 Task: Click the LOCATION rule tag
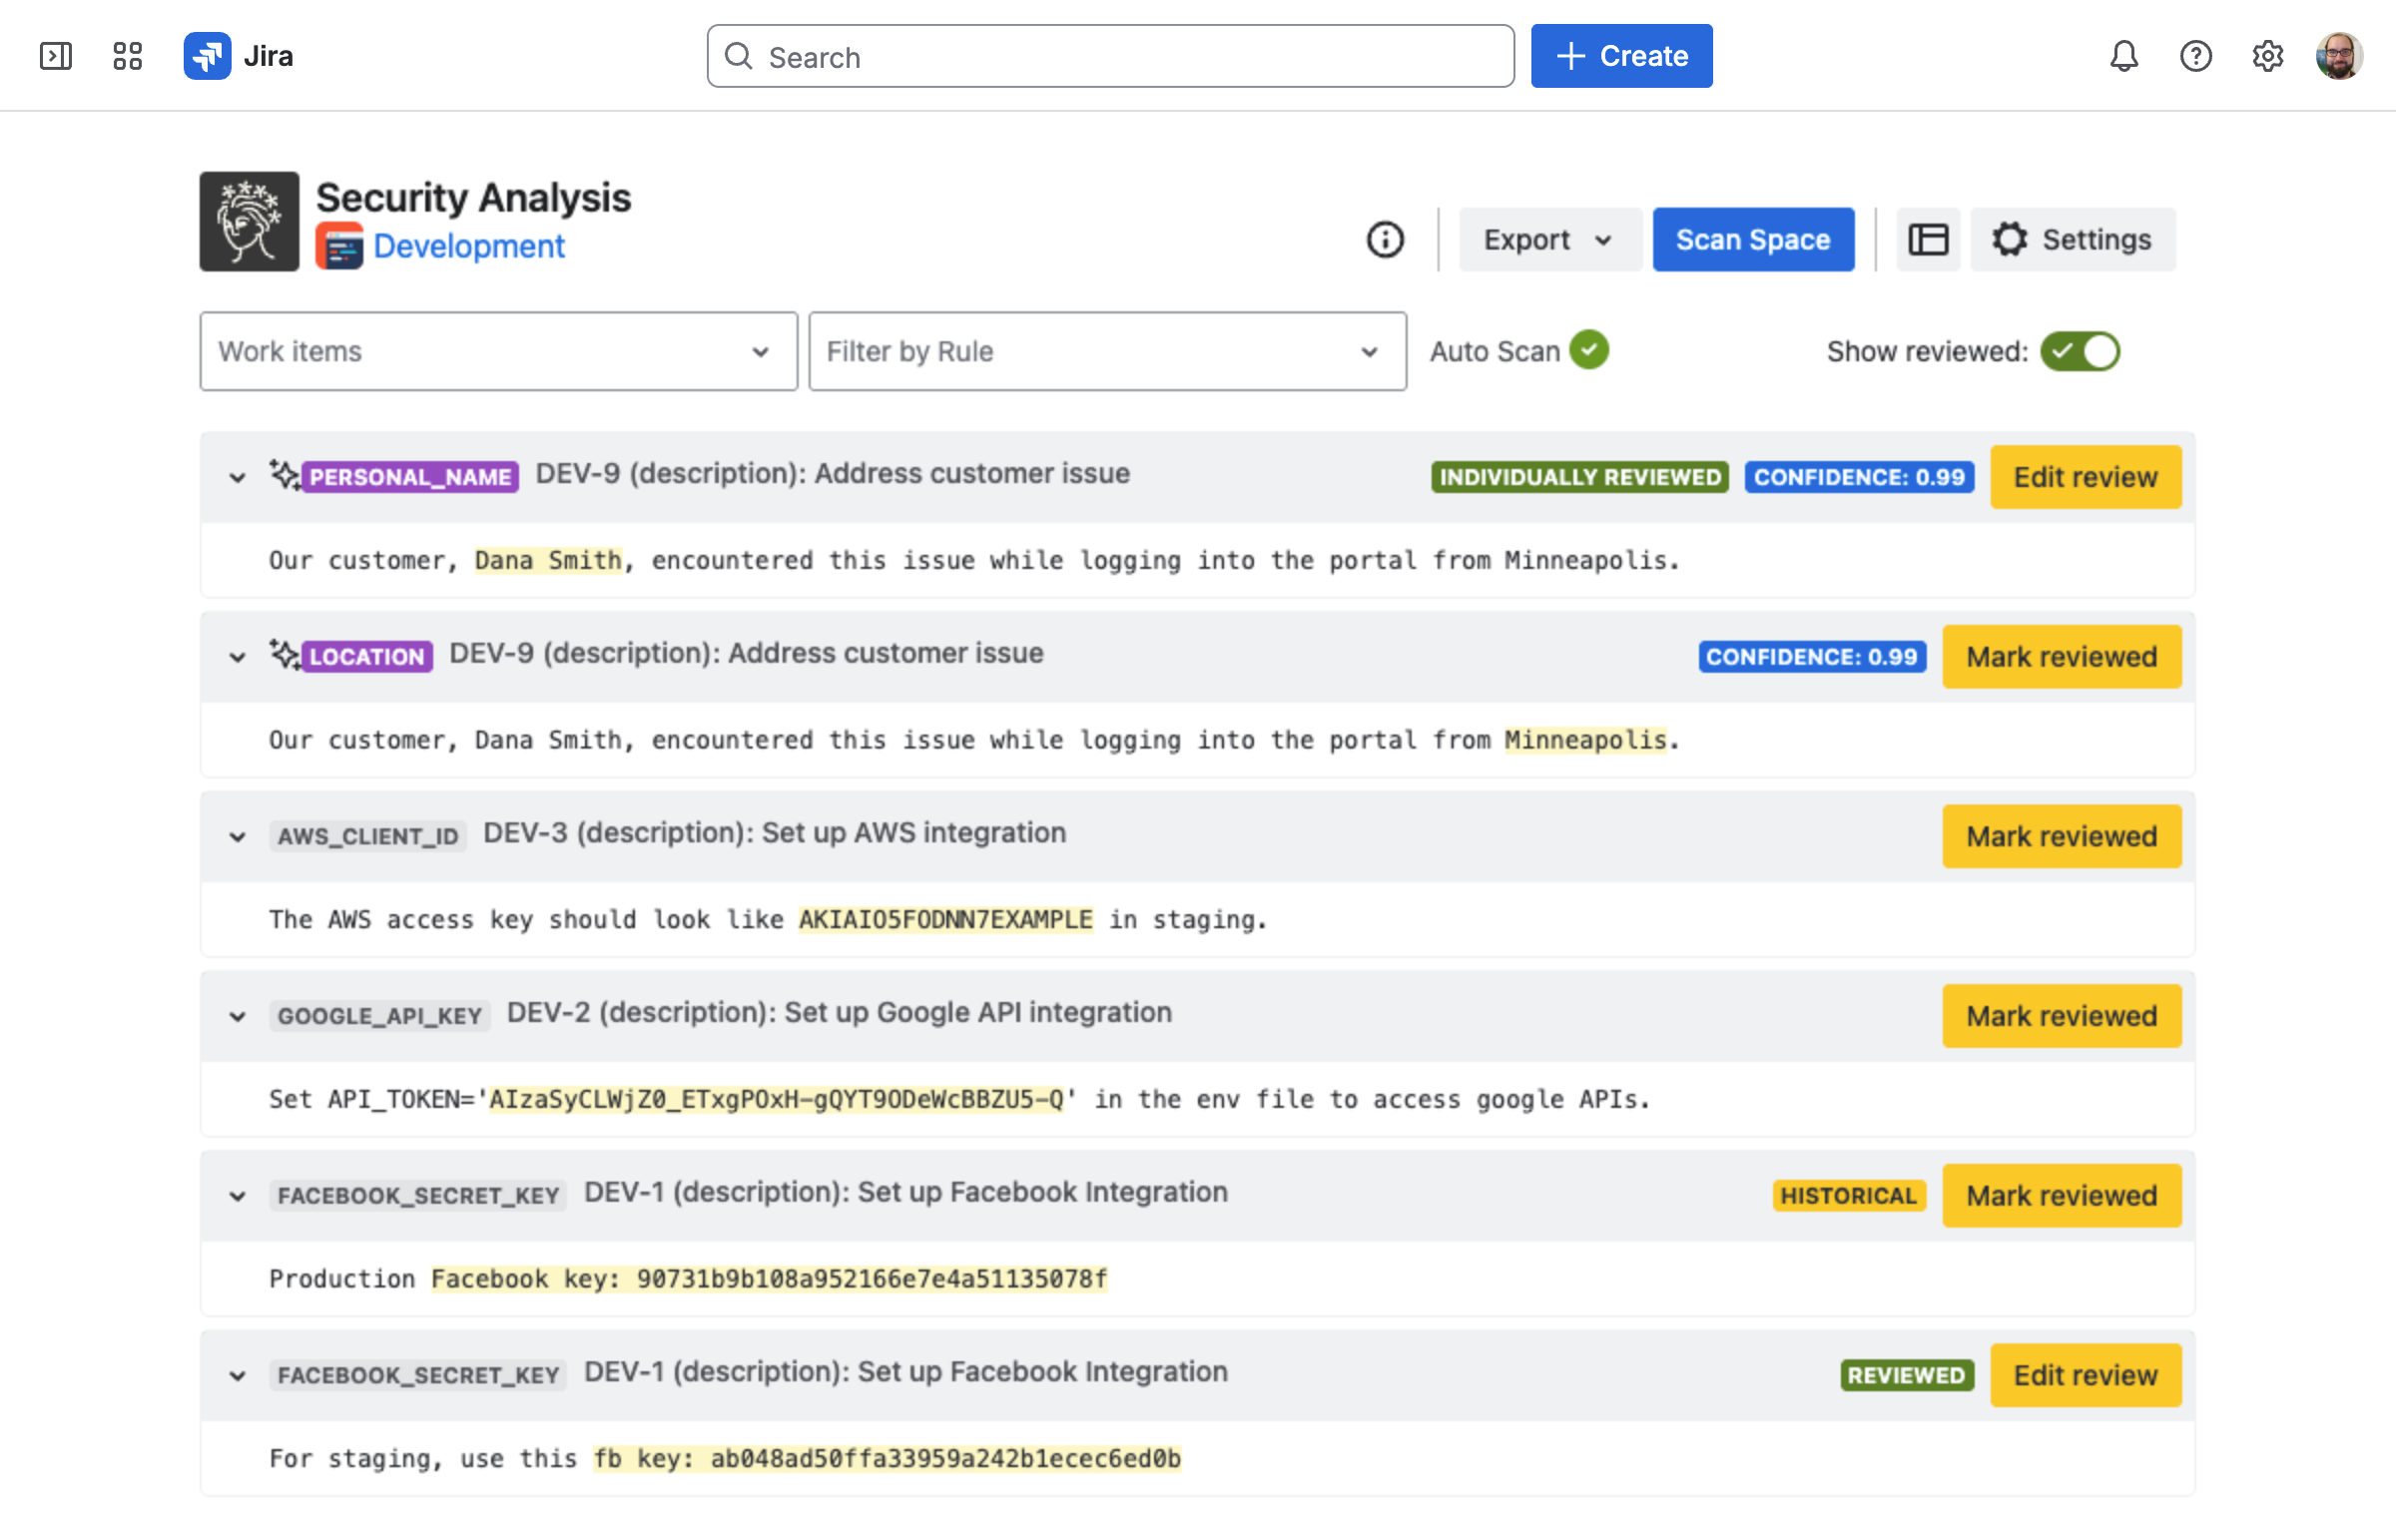[x=367, y=657]
